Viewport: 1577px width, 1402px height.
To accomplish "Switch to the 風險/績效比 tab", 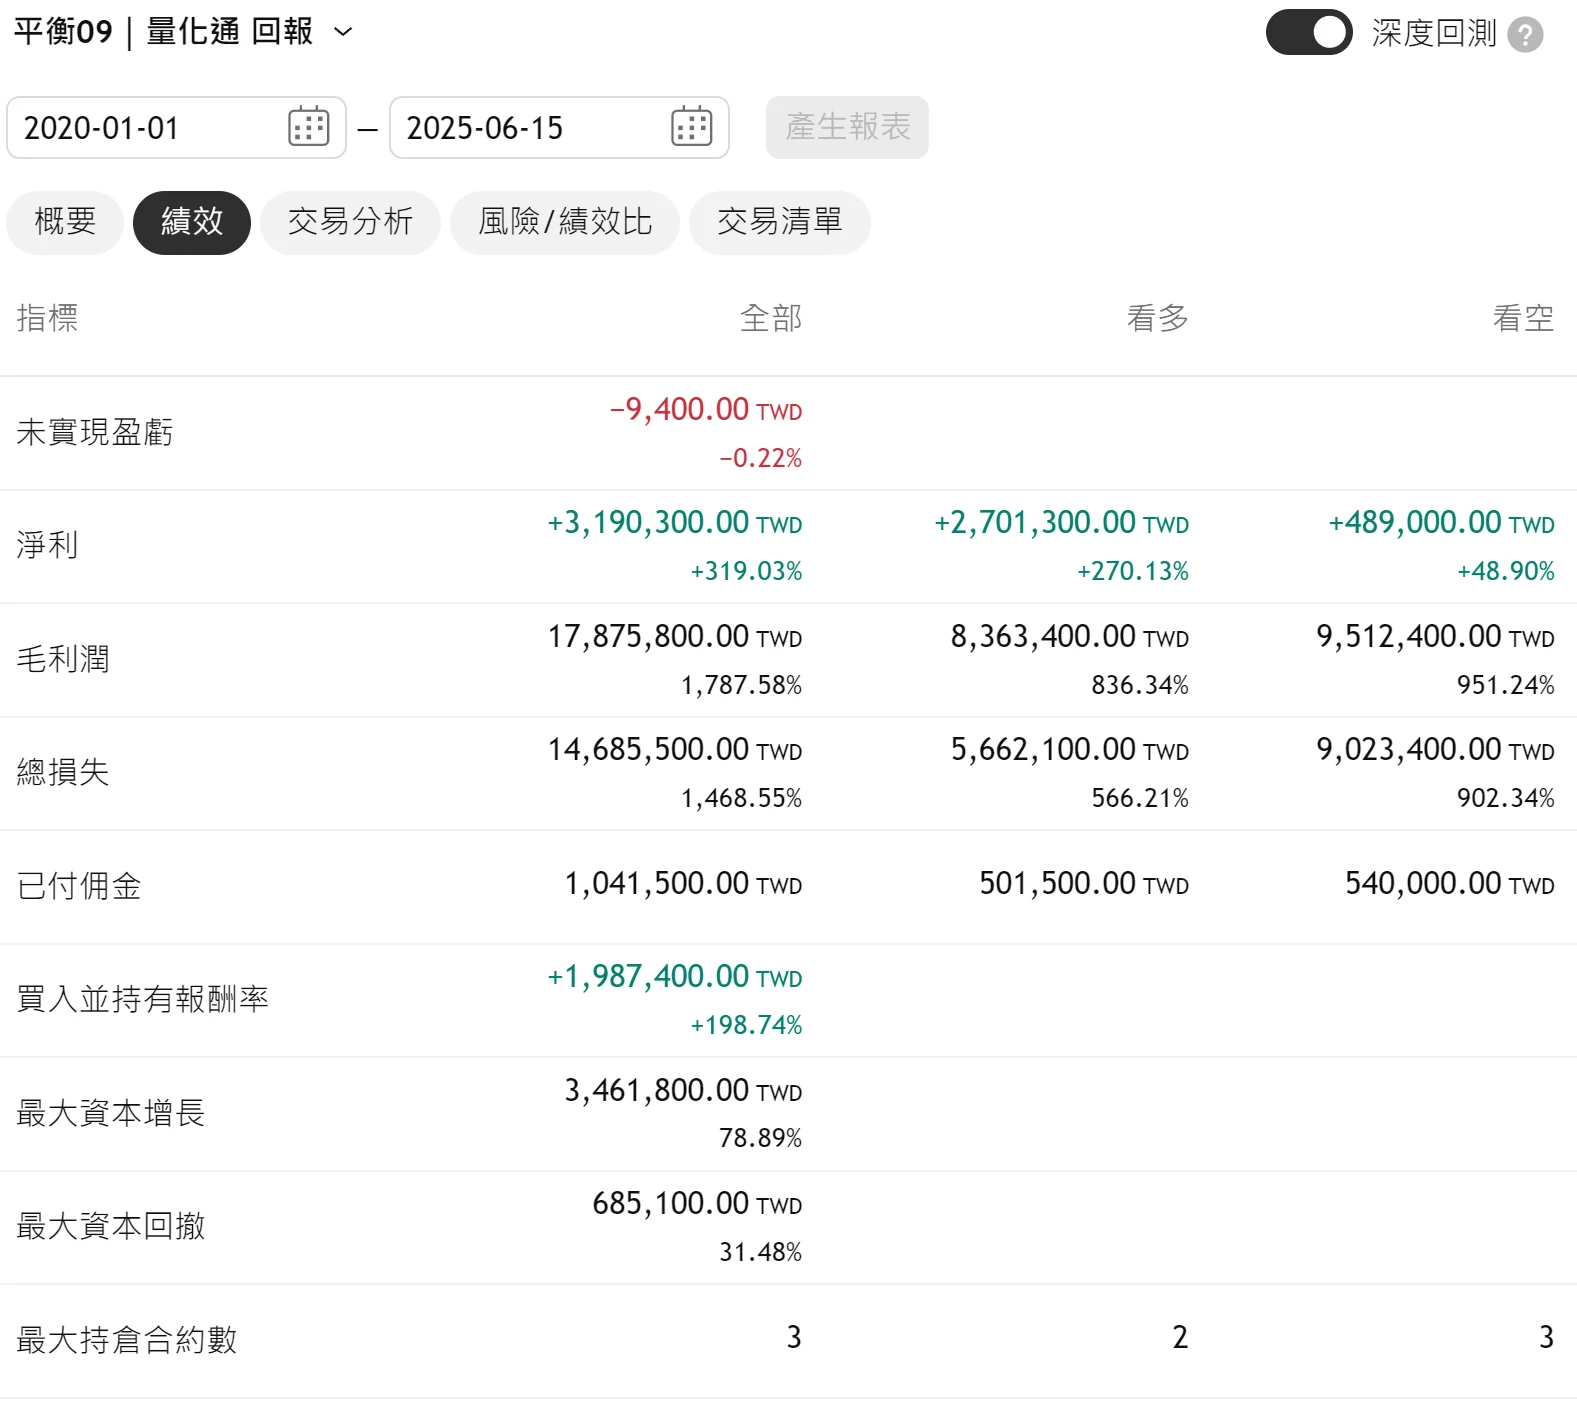I will (x=565, y=222).
